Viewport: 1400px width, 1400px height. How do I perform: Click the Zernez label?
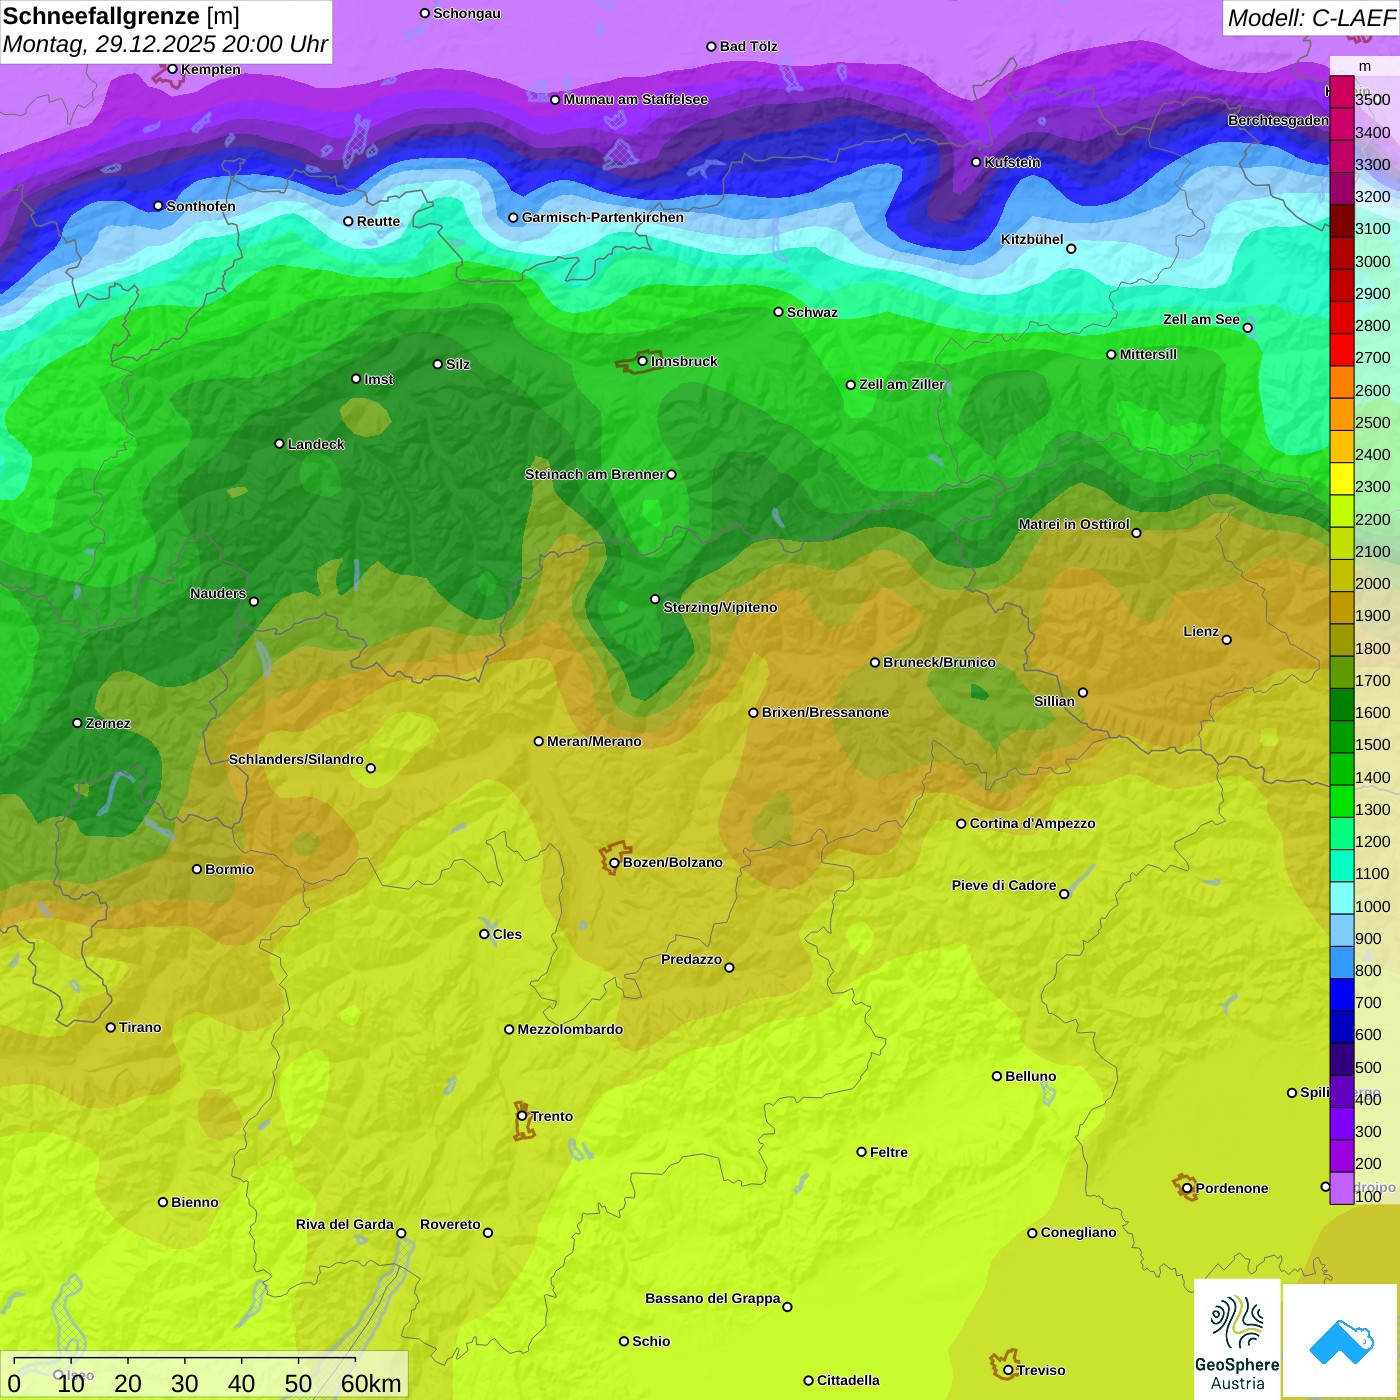[108, 723]
